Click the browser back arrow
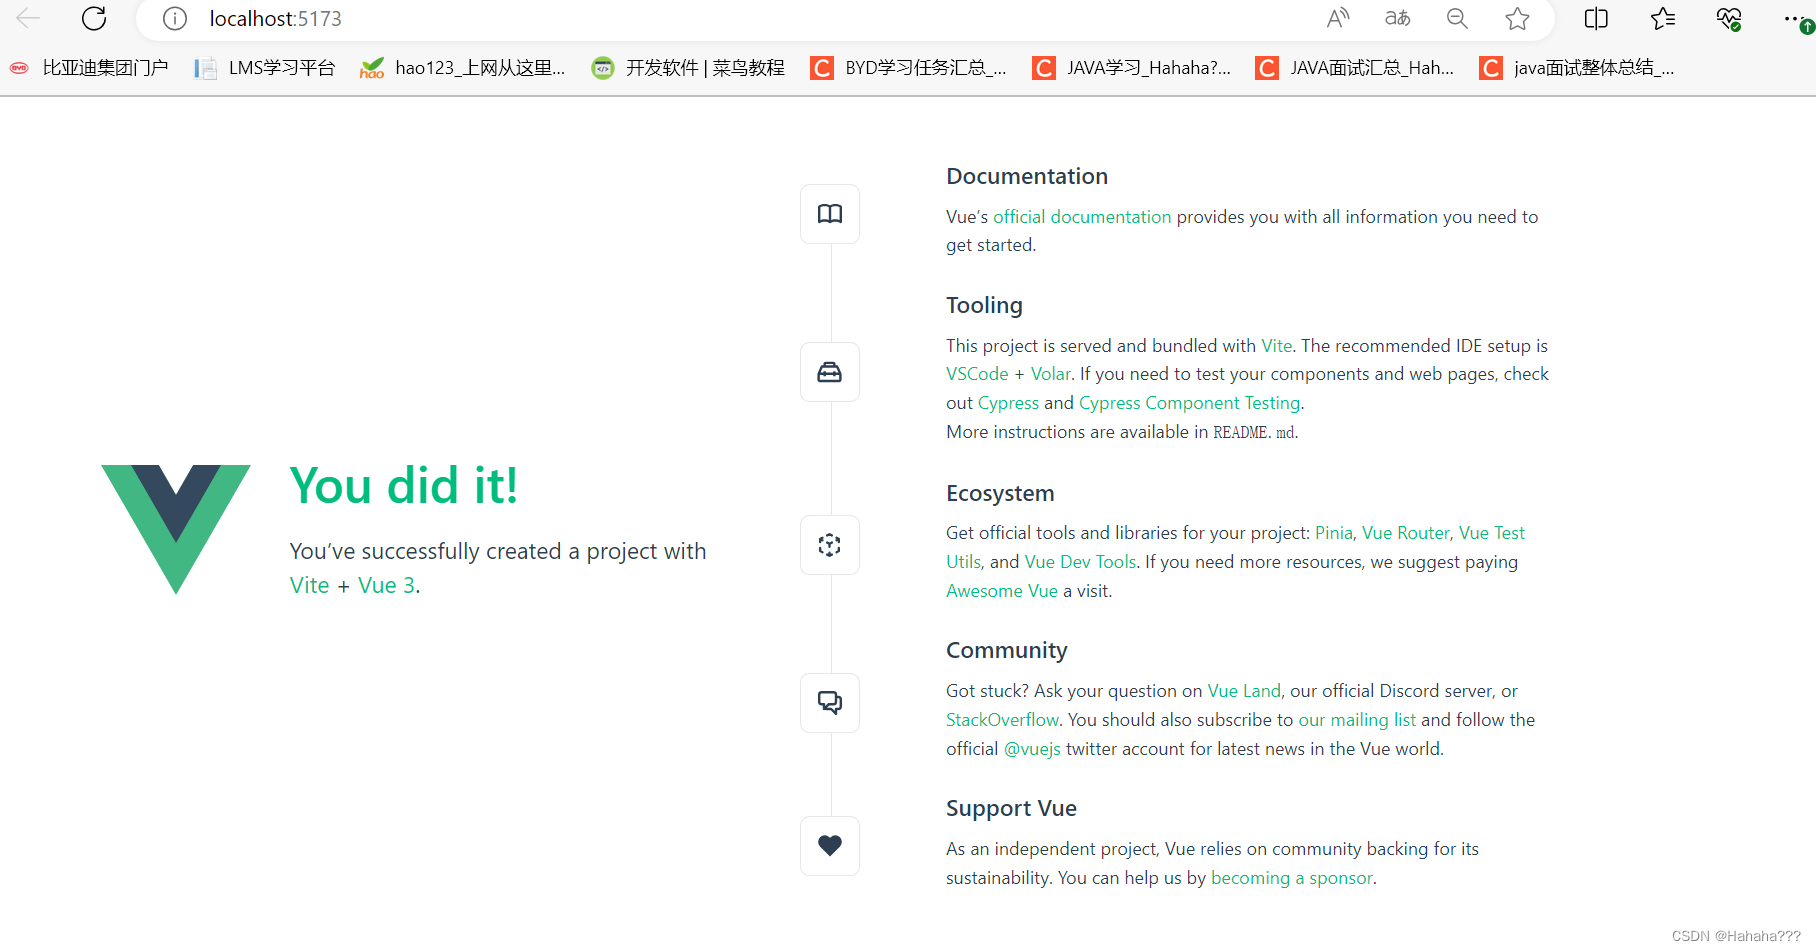 click(28, 18)
